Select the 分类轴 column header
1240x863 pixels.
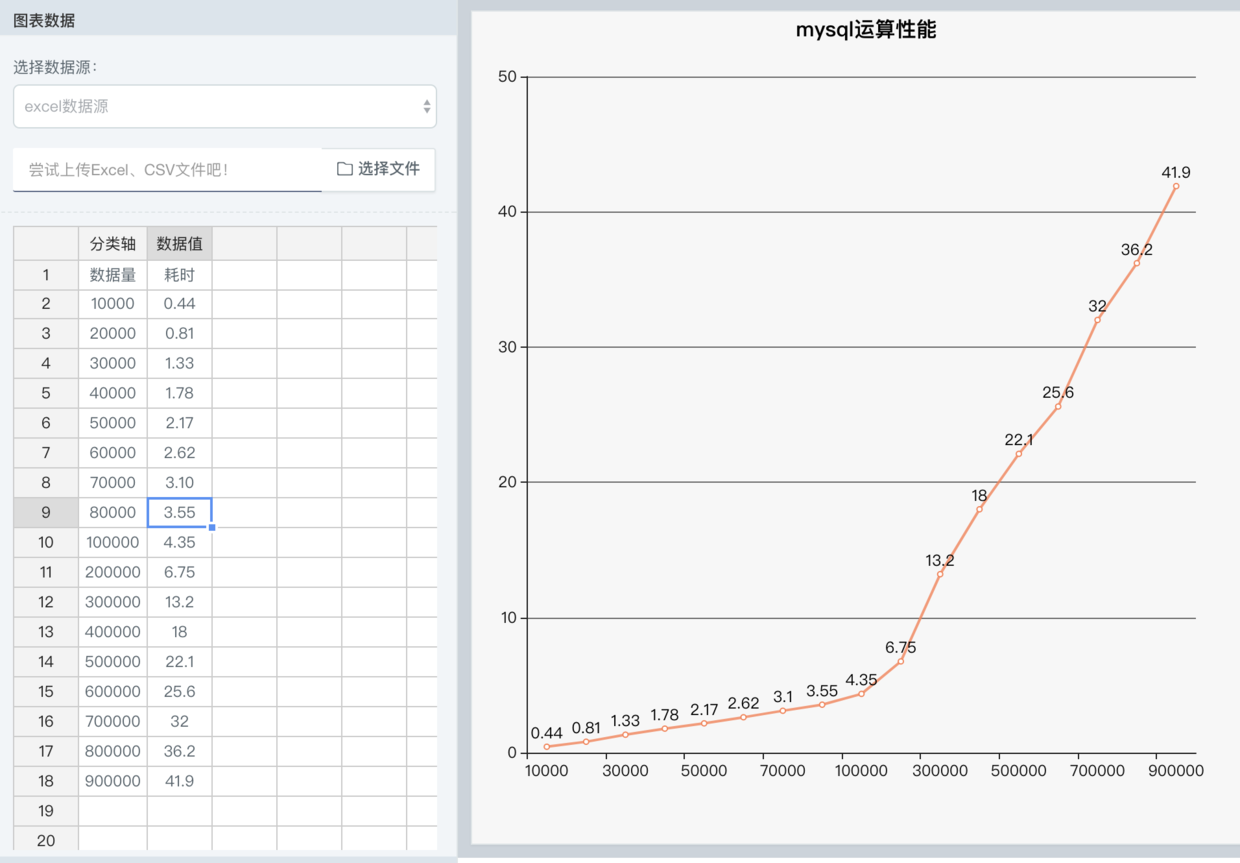point(113,243)
